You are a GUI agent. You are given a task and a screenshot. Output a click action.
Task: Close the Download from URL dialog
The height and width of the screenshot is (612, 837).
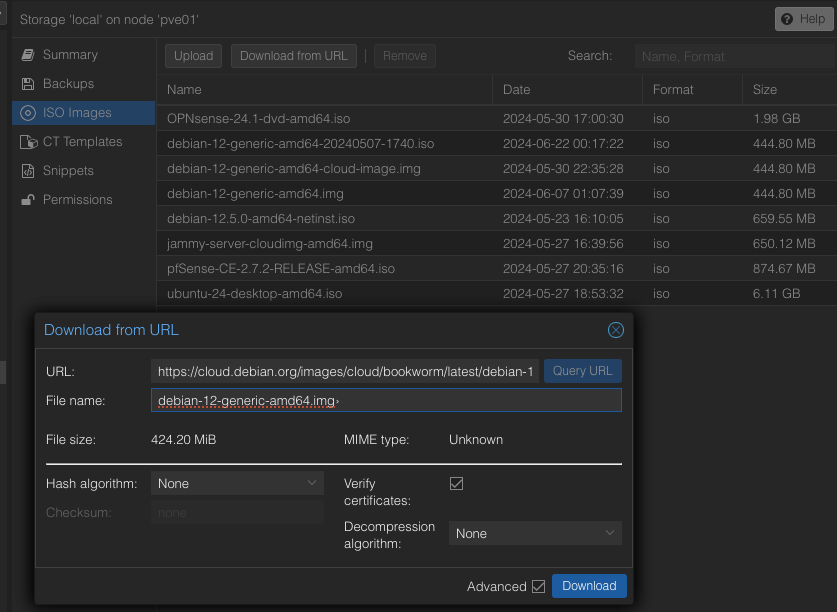[x=616, y=330]
